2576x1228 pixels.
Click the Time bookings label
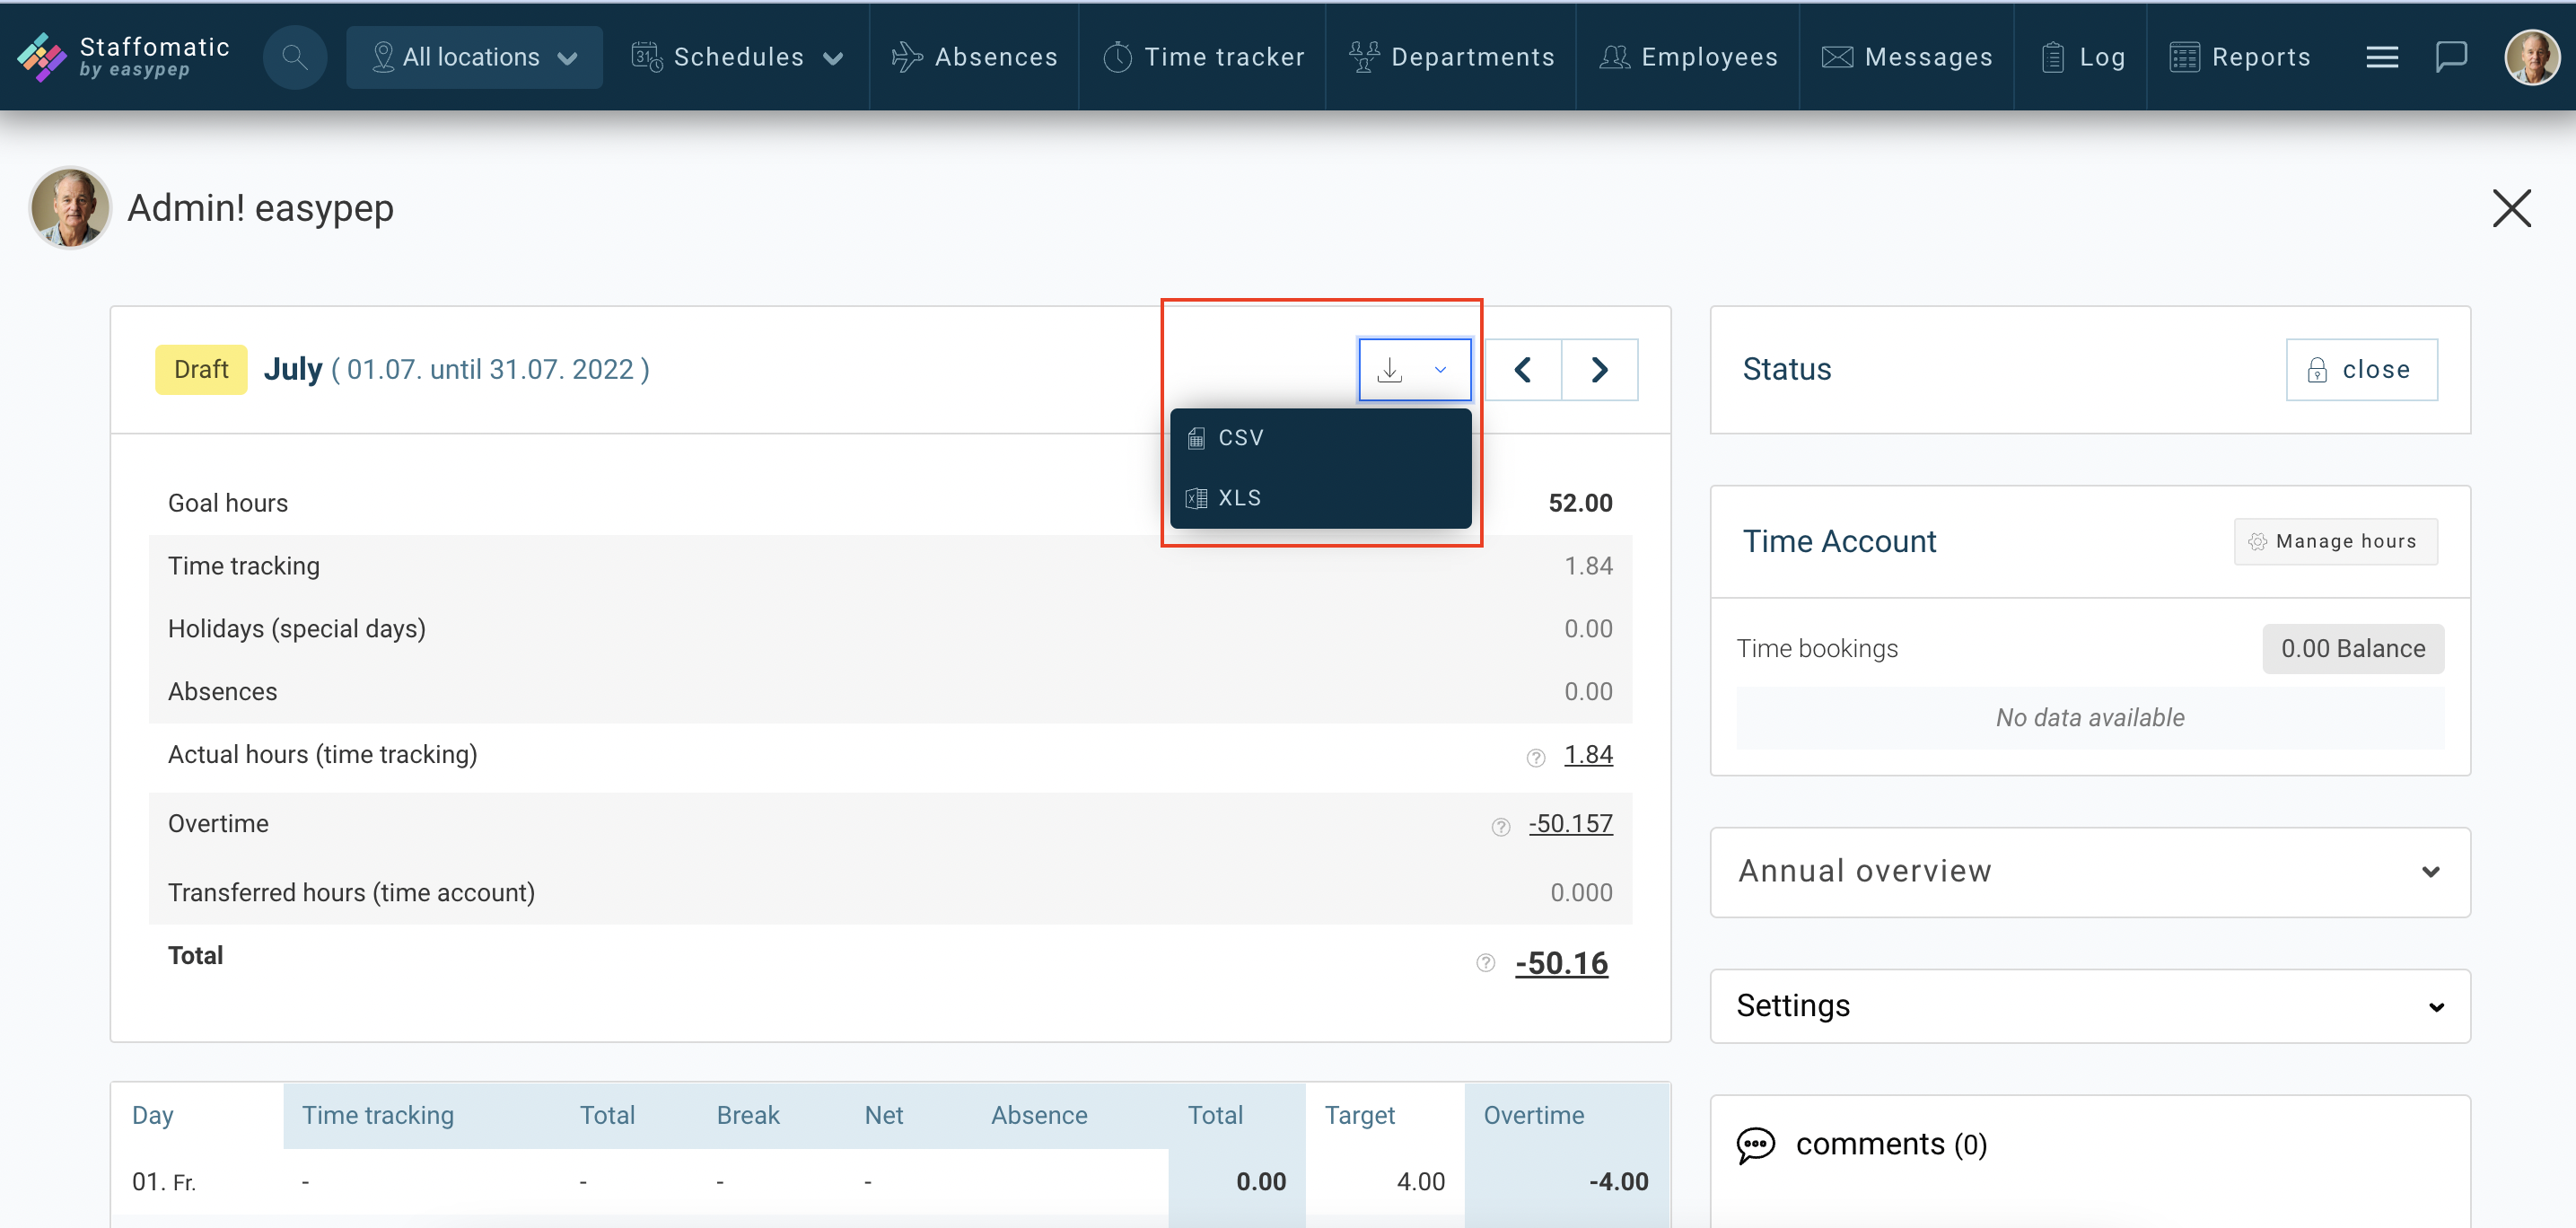(1816, 648)
